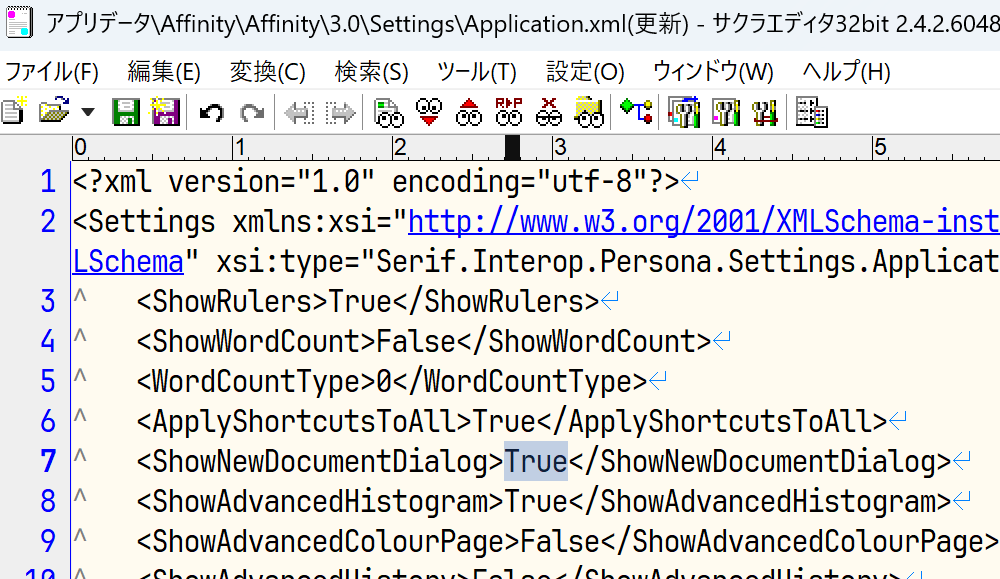Click the highlighted True value on line 7
Screen dimensions: 1000x579
click(x=536, y=461)
